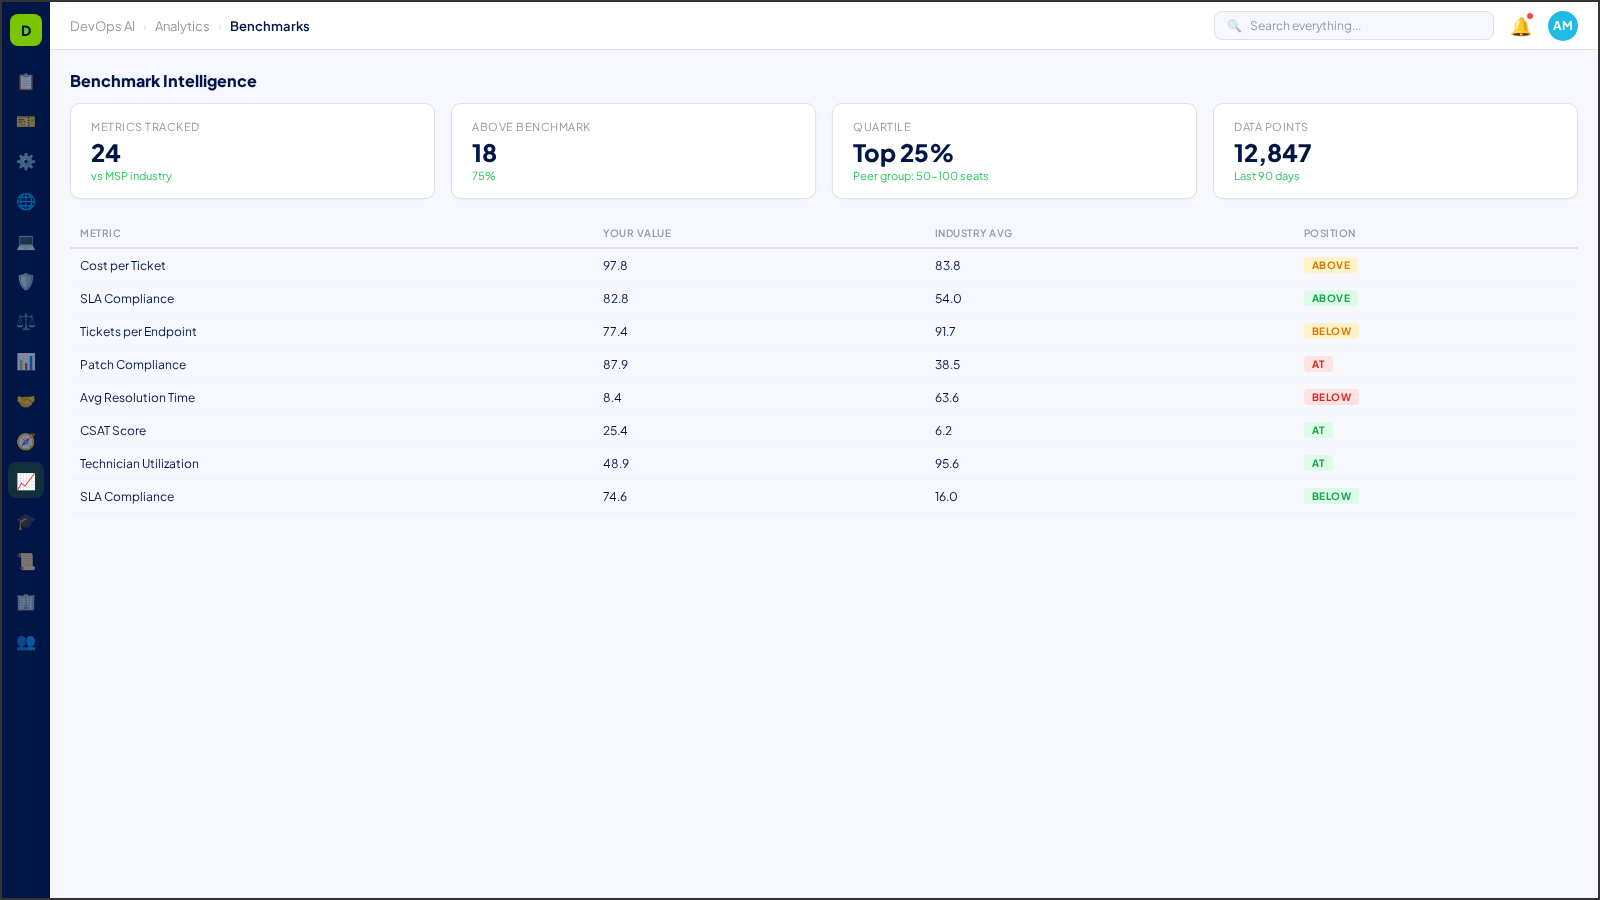Select the globe icon in the sidebar
The image size is (1600, 900).
pos(26,201)
